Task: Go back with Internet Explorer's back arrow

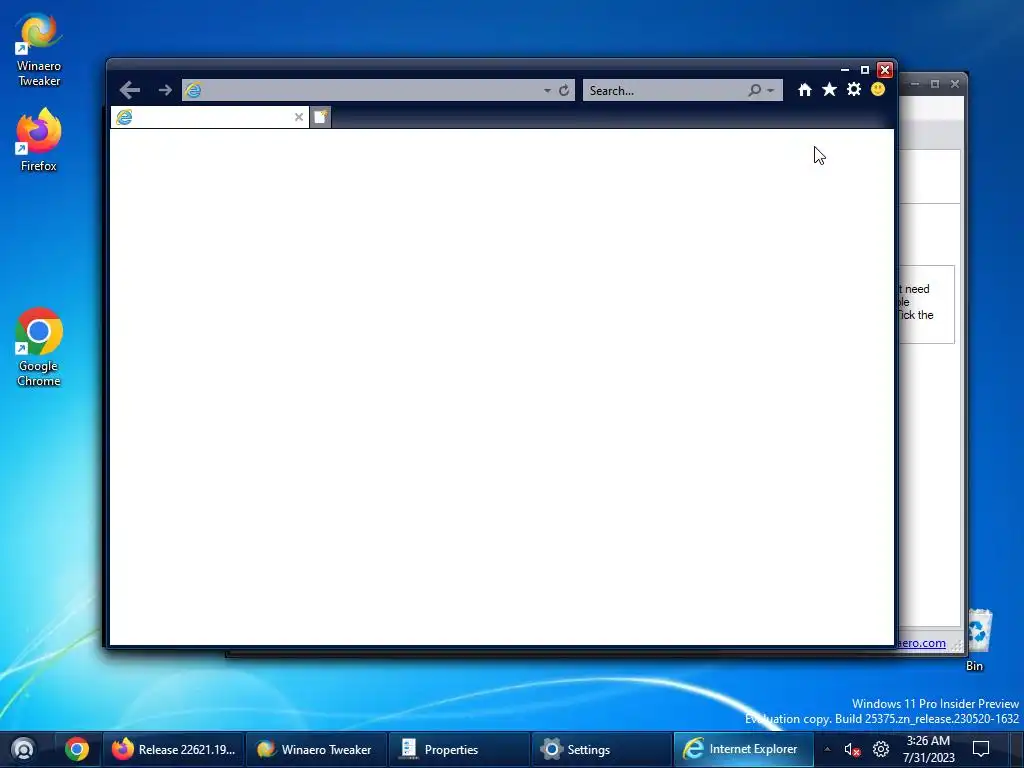Action: pos(130,90)
